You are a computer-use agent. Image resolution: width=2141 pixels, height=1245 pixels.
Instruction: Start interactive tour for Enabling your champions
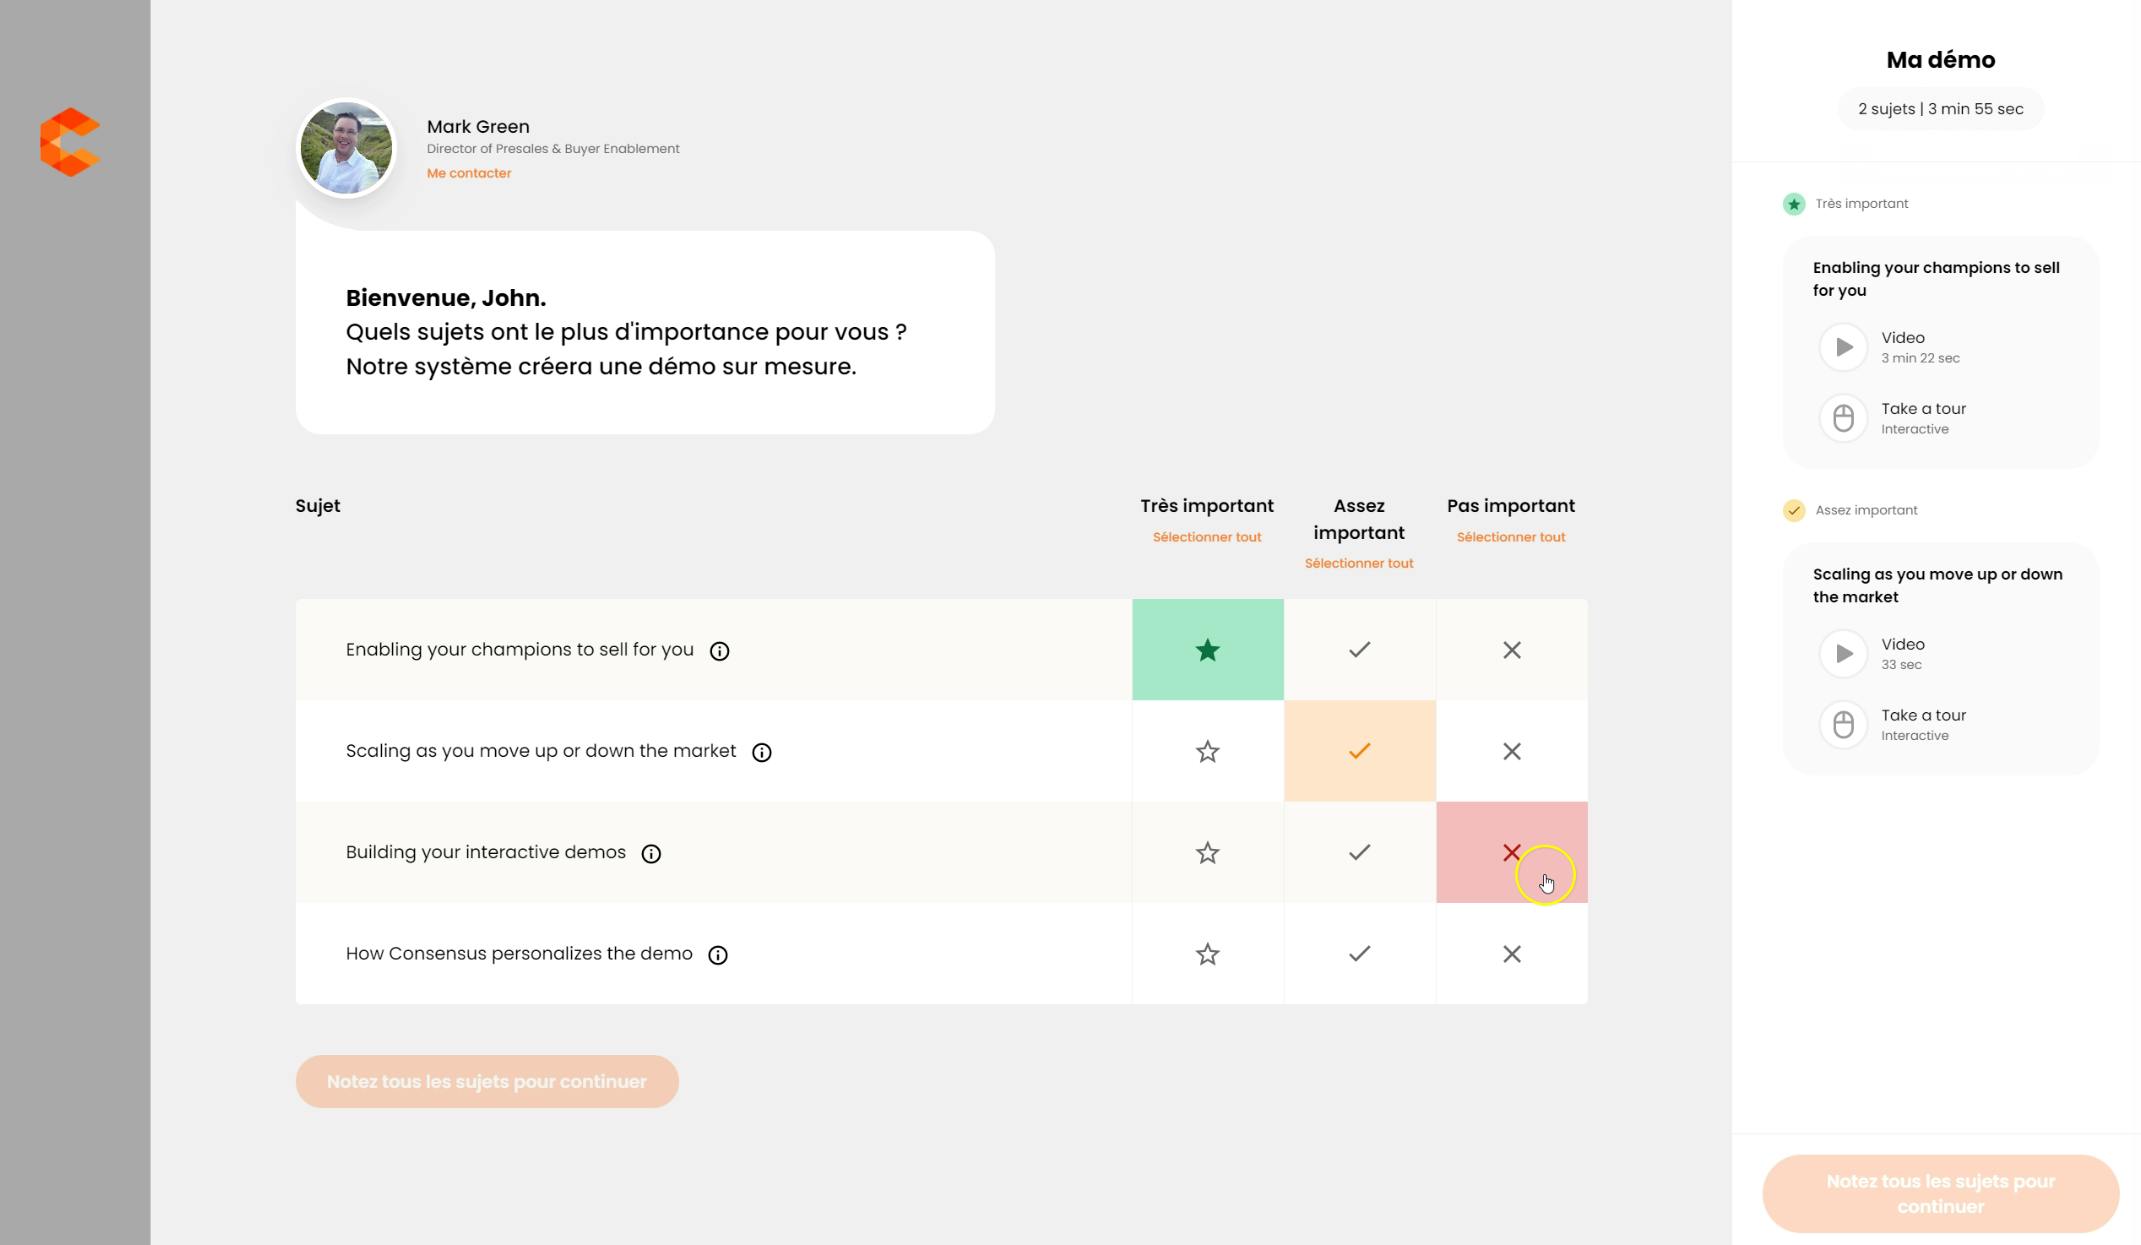1843,418
